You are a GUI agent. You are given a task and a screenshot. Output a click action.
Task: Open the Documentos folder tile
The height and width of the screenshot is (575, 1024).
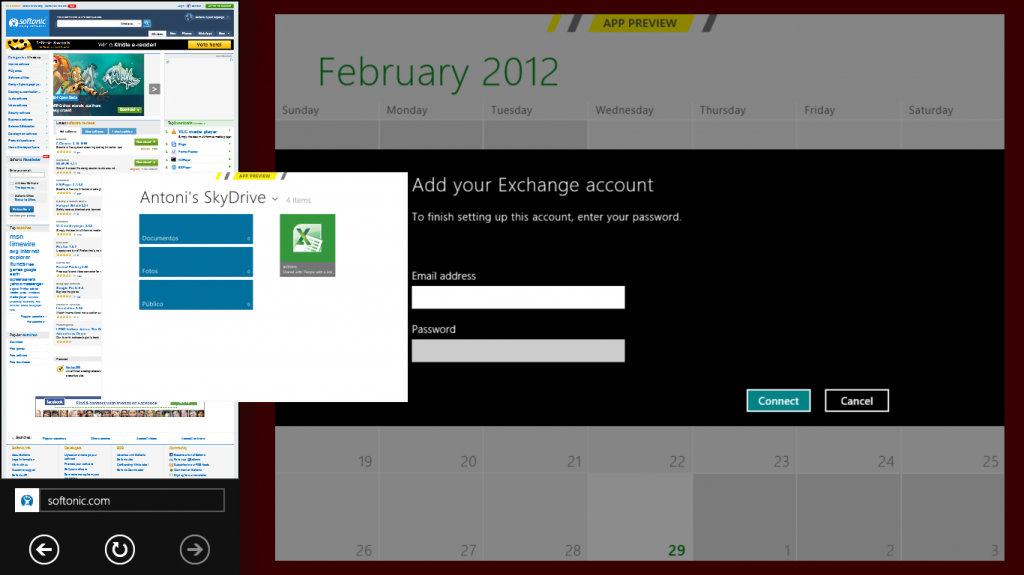196,229
